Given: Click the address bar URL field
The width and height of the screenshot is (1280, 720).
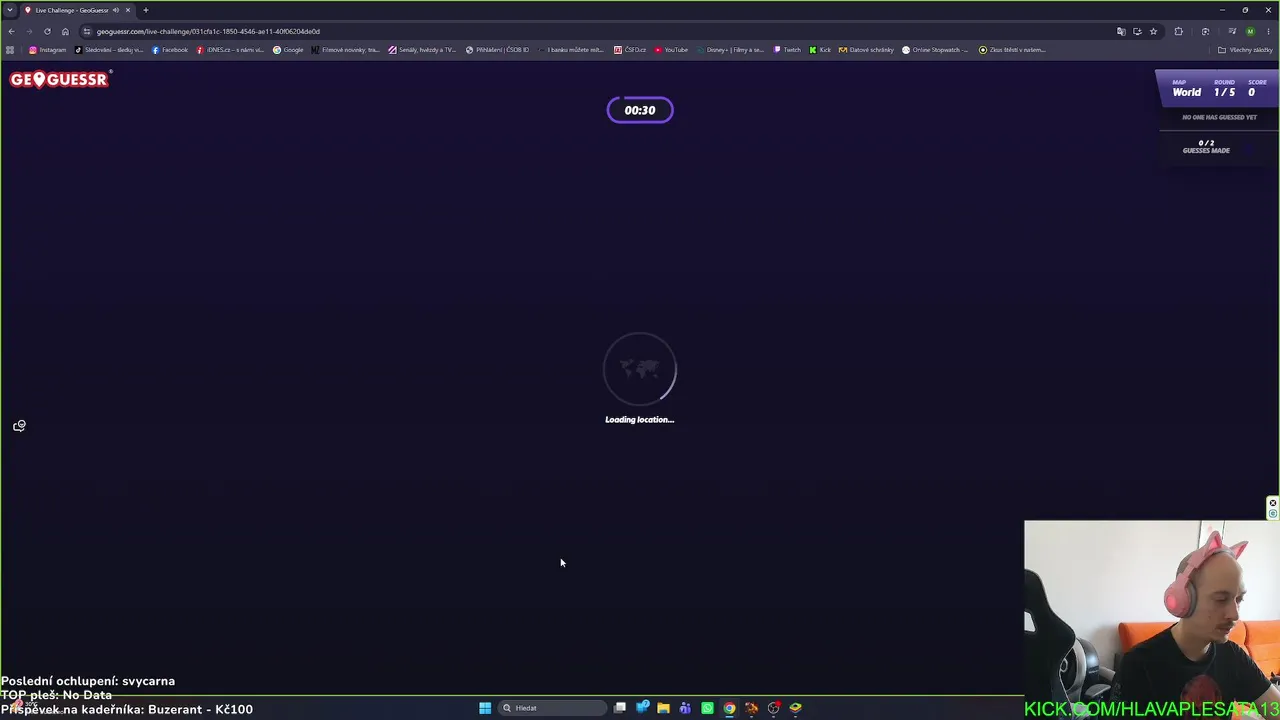Looking at the screenshot, I should (600, 31).
